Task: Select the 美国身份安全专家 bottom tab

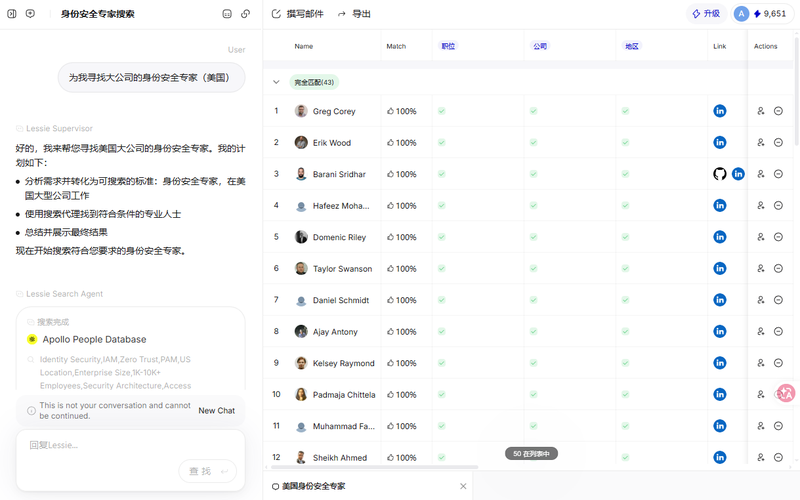Action: point(313,486)
